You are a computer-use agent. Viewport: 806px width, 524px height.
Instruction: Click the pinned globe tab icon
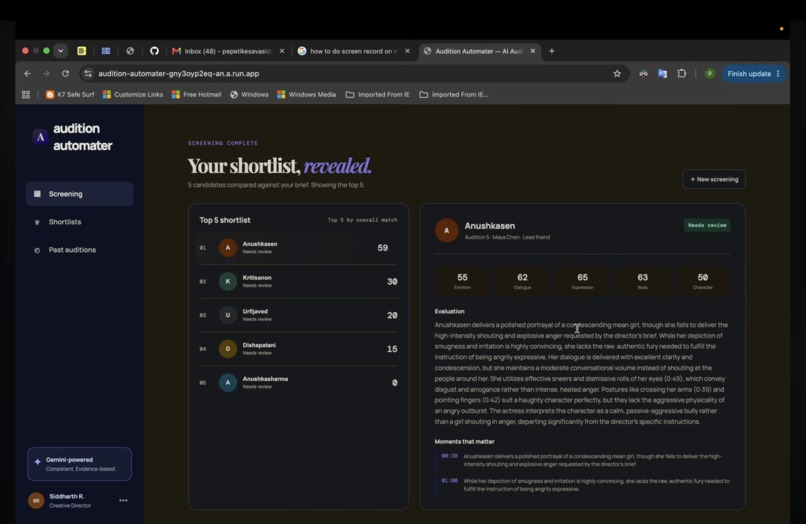(130, 51)
